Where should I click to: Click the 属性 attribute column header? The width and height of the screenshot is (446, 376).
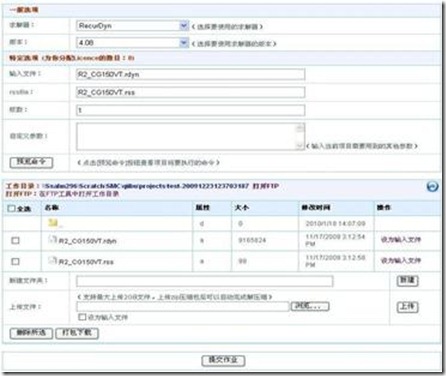(x=203, y=208)
